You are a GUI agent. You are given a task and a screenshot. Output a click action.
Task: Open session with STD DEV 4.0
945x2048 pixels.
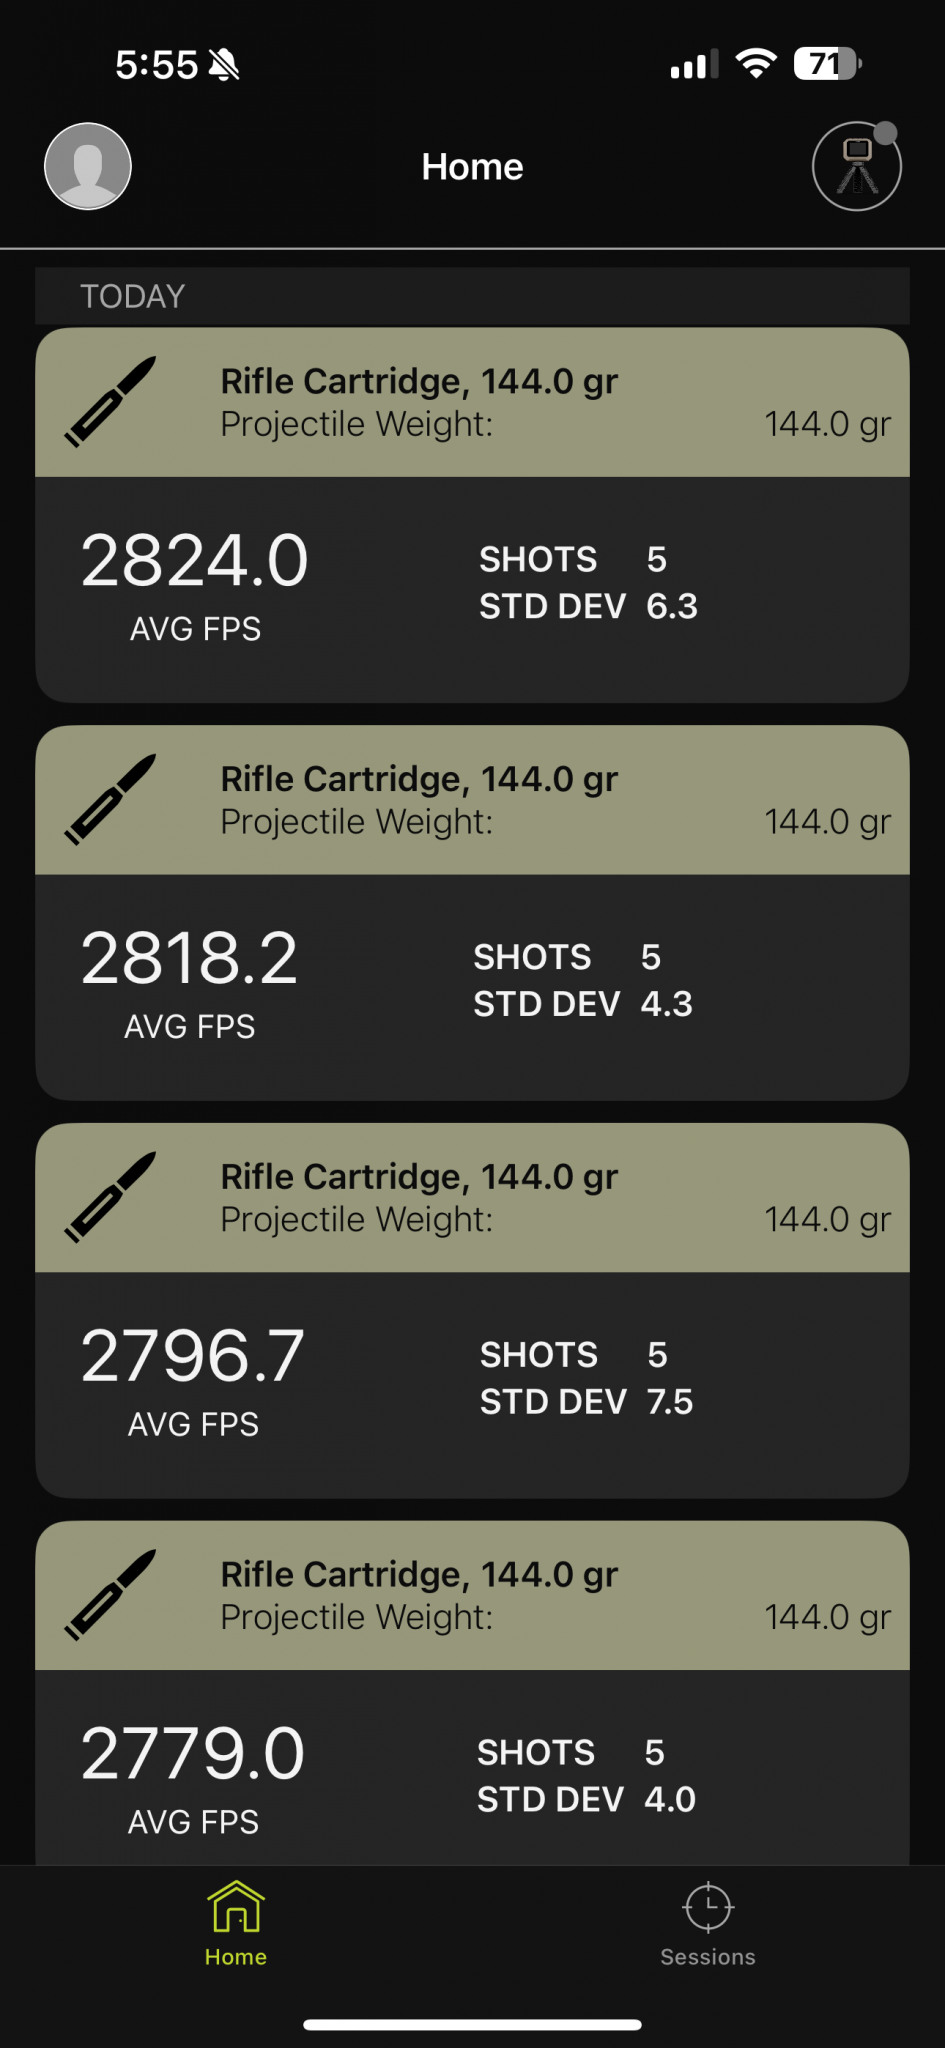[x=472, y=1692]
